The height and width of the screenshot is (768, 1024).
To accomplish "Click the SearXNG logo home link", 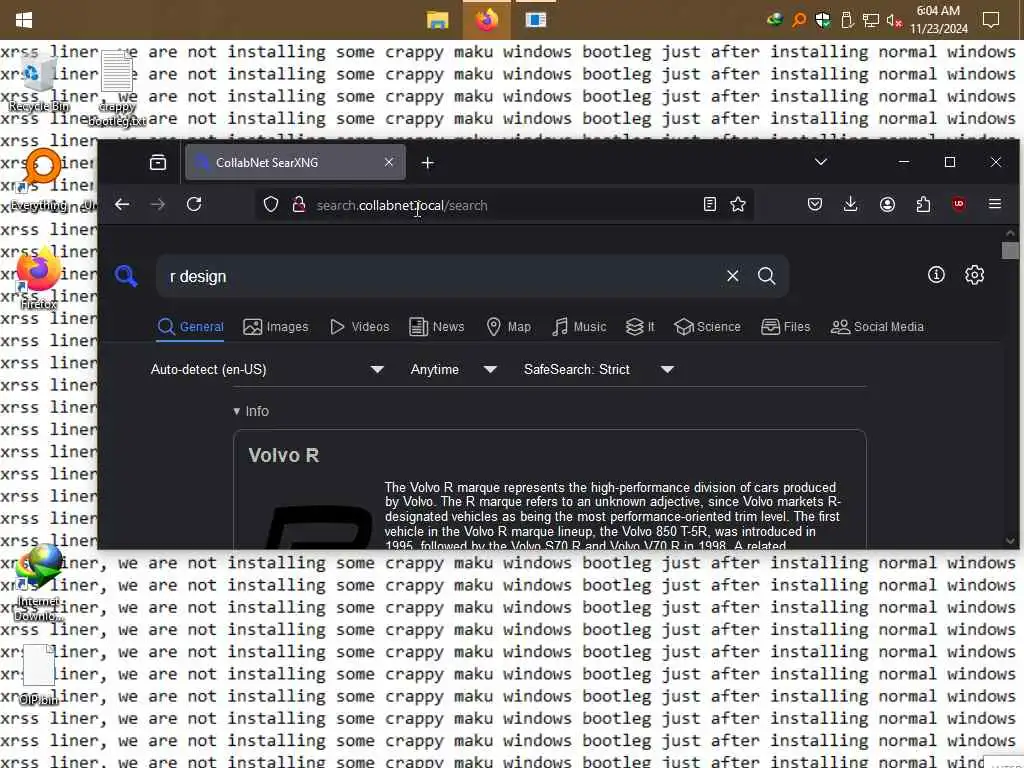I will coord(126,276).
